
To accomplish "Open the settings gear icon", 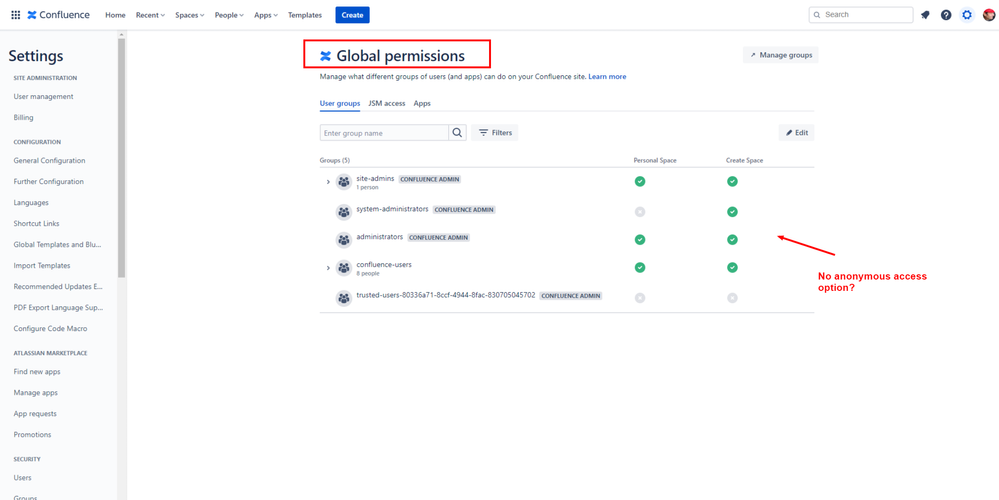I will tap(967, 15).
